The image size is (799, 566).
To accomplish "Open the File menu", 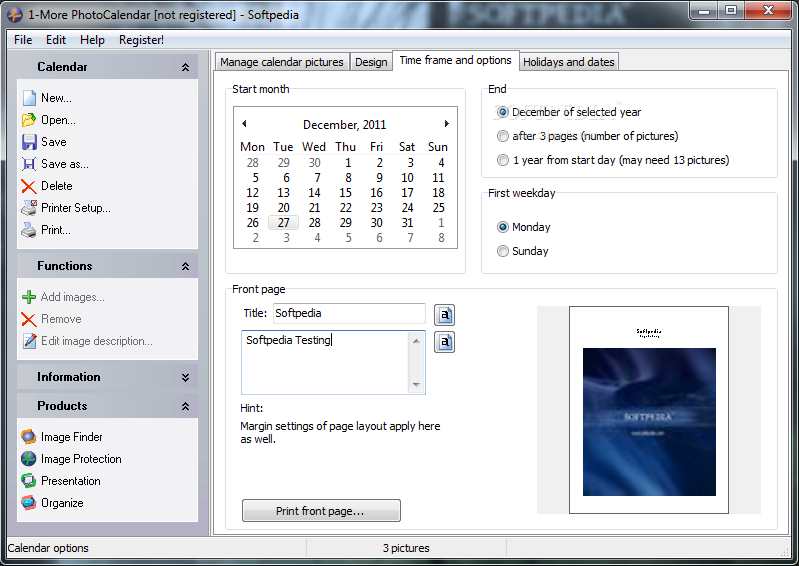I will (23, 40).
